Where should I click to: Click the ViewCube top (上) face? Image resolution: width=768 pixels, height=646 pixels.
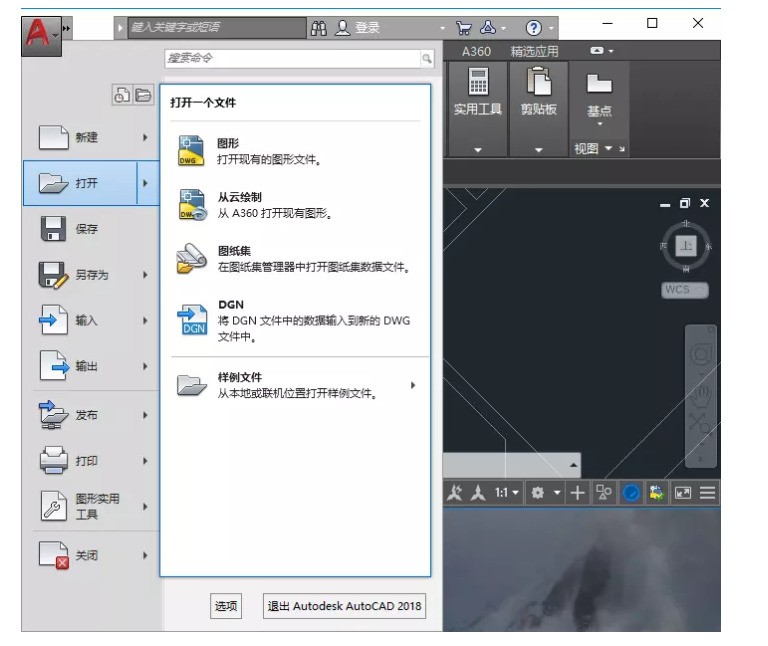[x=686, y=246]
